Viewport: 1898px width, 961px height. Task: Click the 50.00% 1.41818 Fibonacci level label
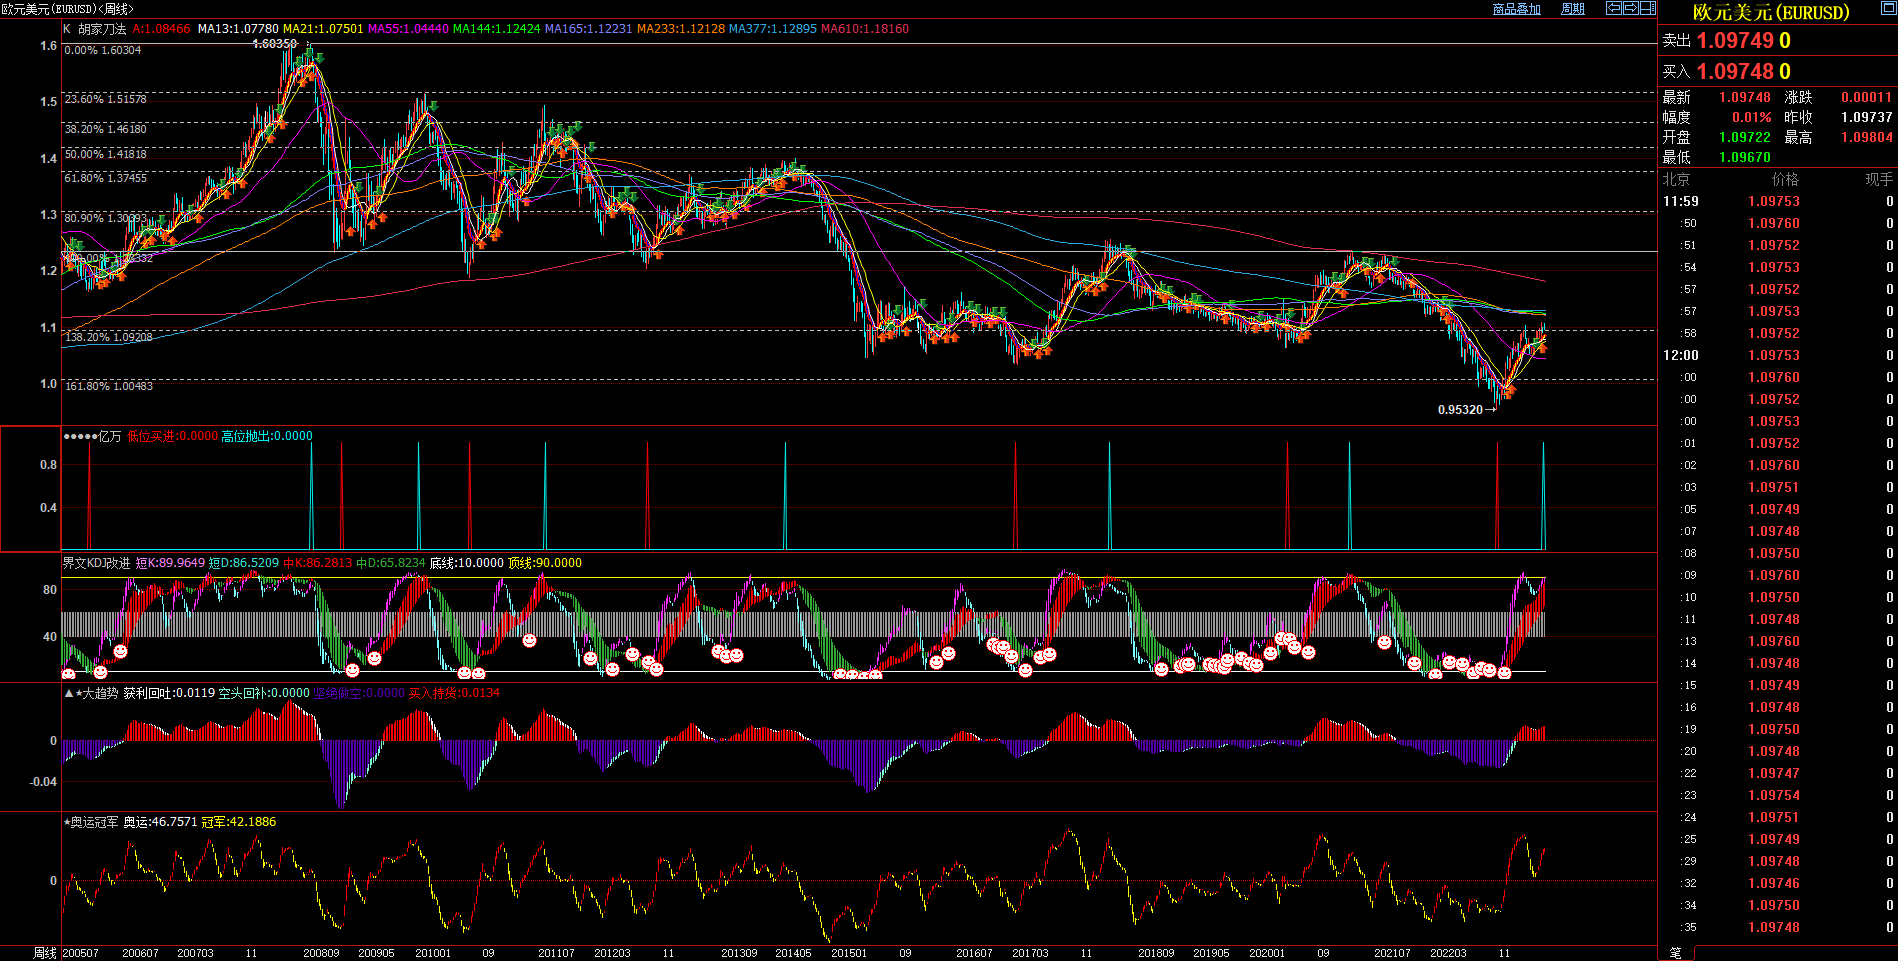click(106, 154)
